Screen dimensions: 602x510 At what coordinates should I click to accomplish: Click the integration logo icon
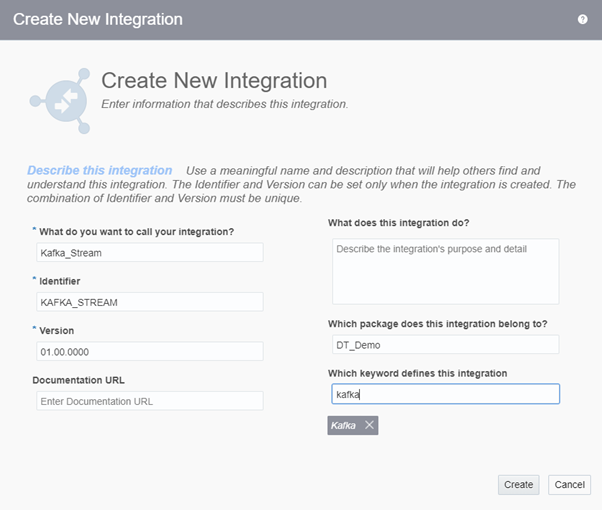[x=60, y=100]
